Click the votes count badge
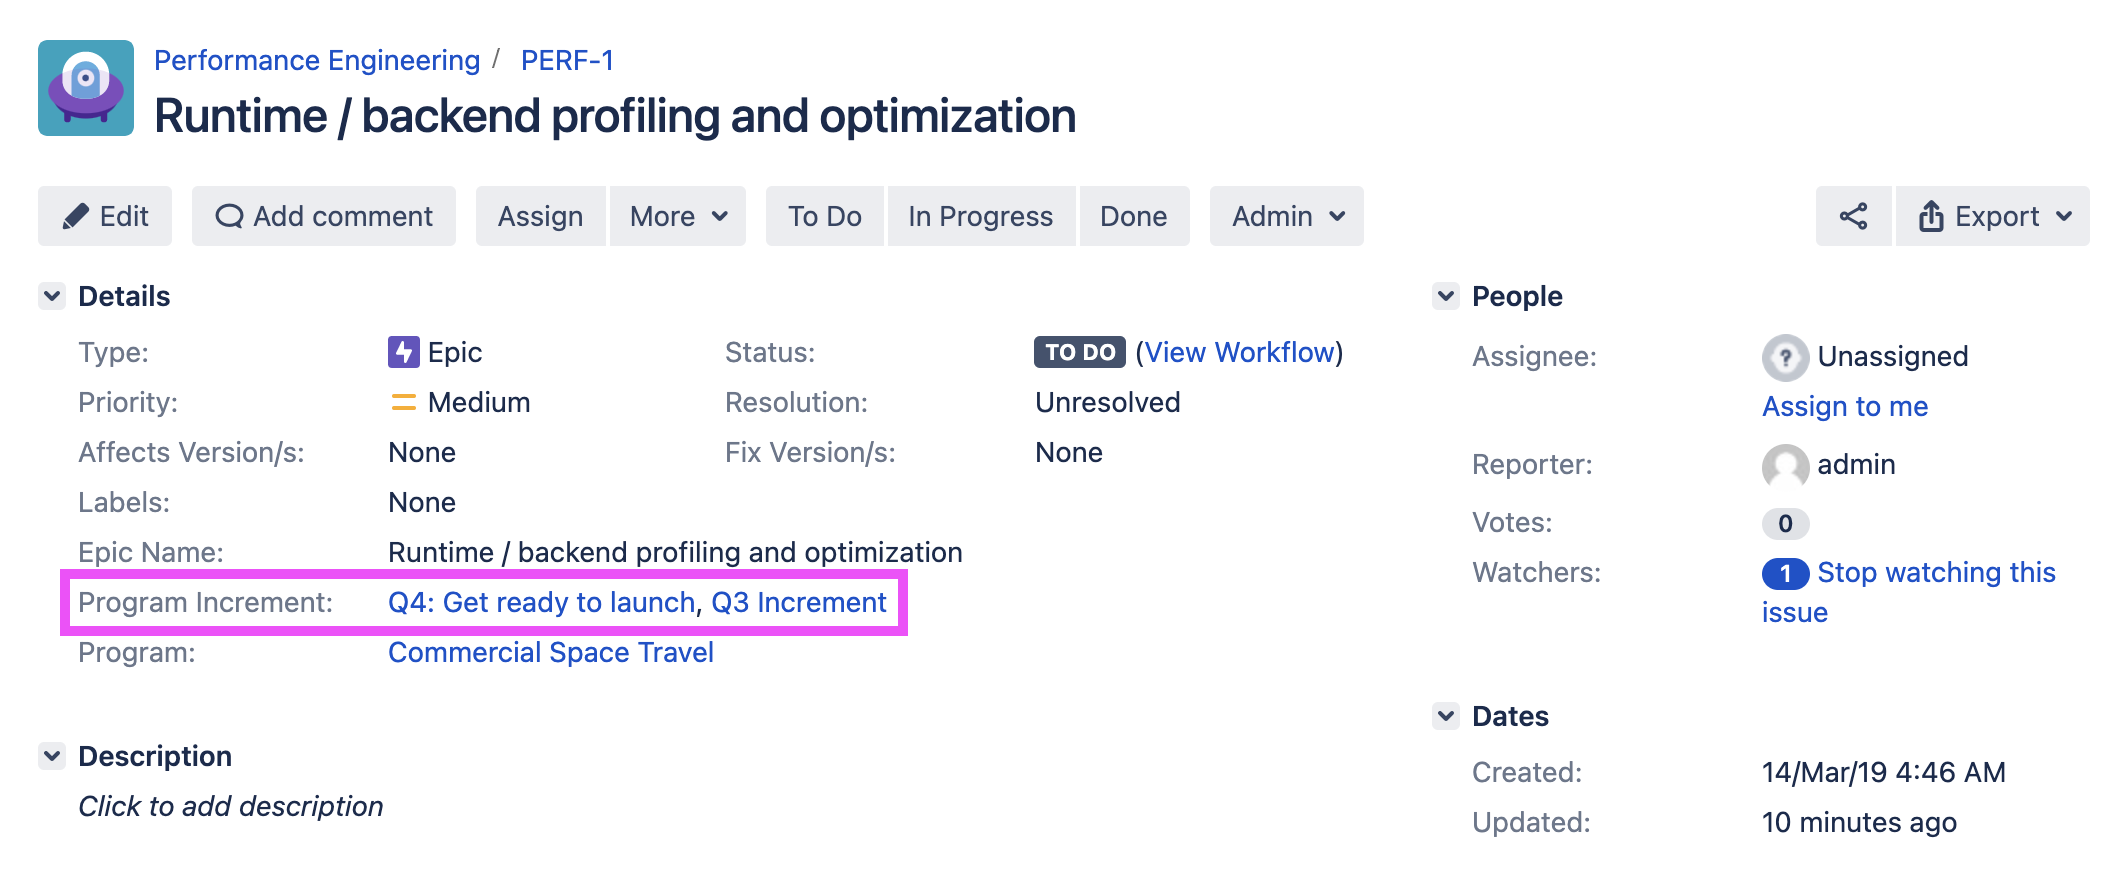The image size is (2128, 882). pos(1785,523)
